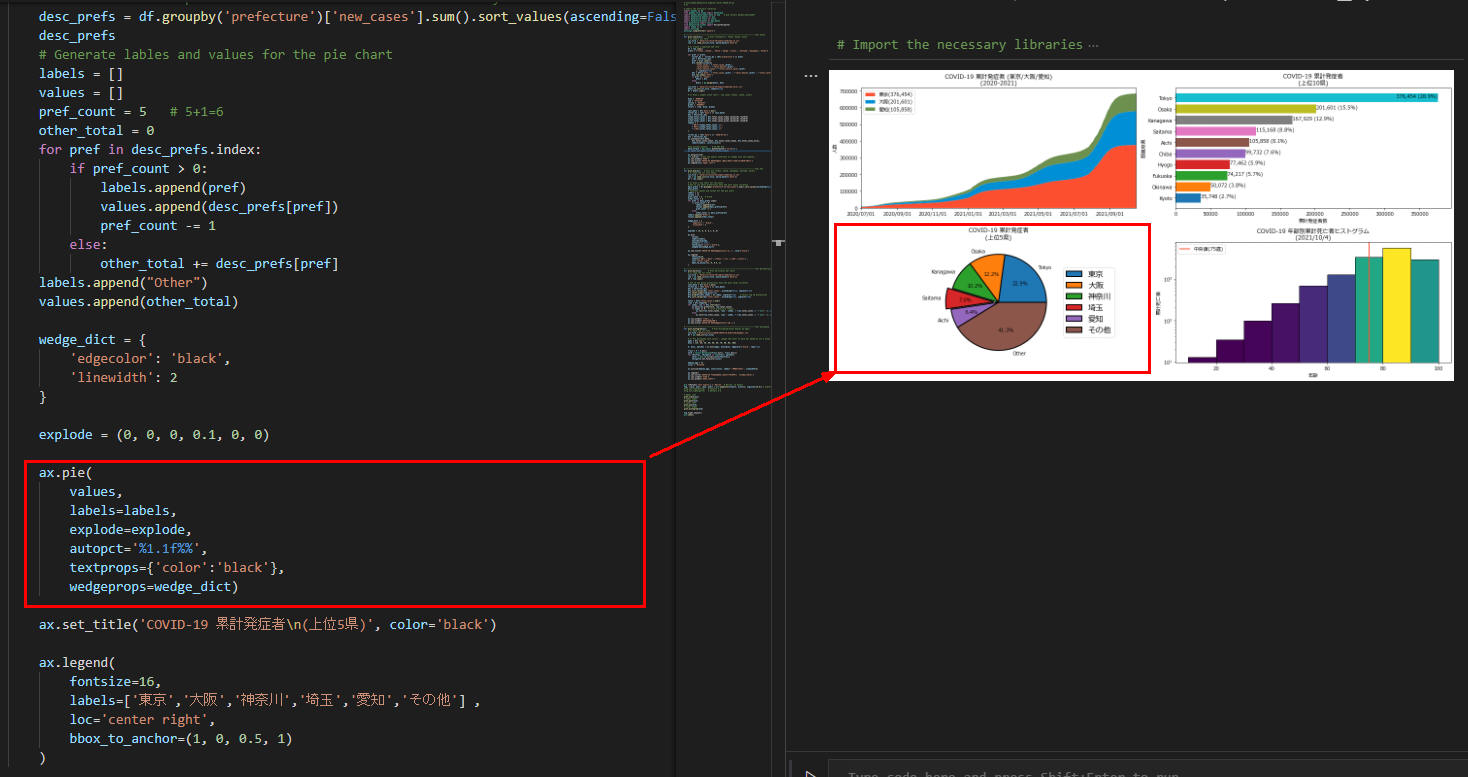Click the labels.append("Other") line

tap(123, 282)
